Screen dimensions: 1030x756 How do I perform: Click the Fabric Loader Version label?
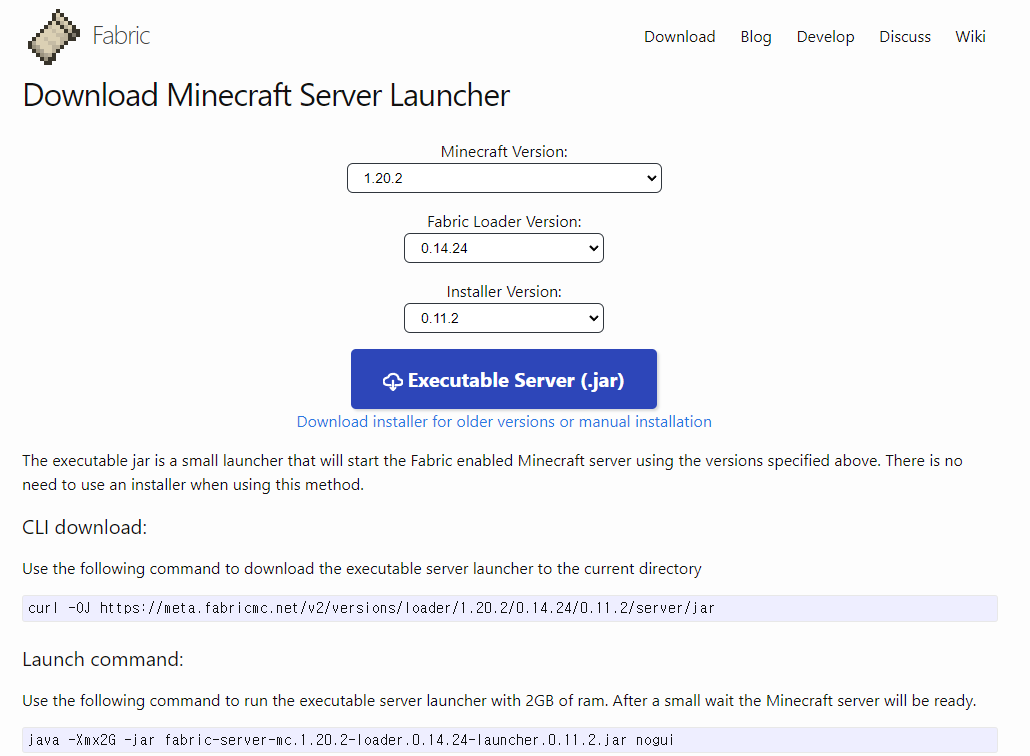click(x=504, y=222)
